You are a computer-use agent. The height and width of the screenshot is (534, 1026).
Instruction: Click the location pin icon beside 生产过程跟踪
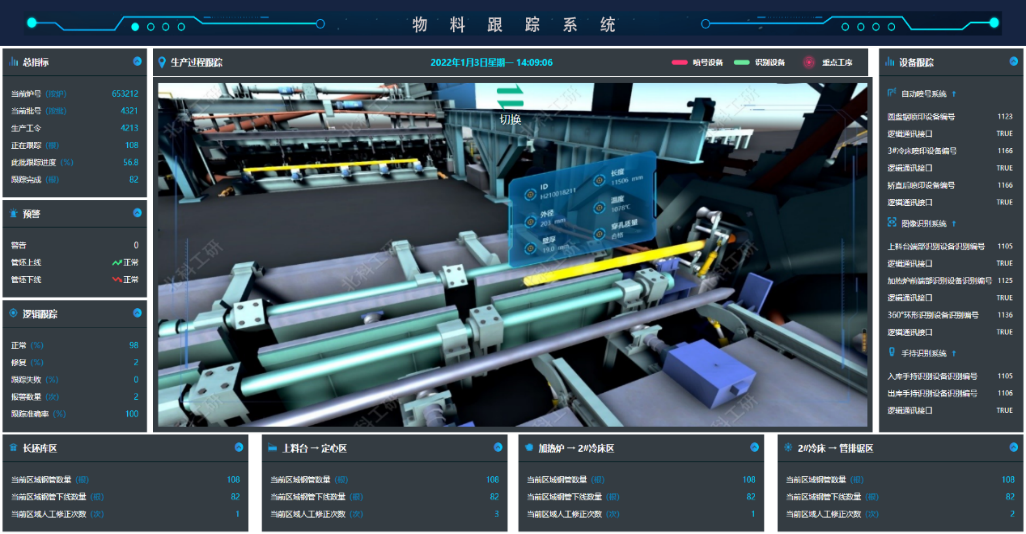pyautogui.click(x=163, y=62)
